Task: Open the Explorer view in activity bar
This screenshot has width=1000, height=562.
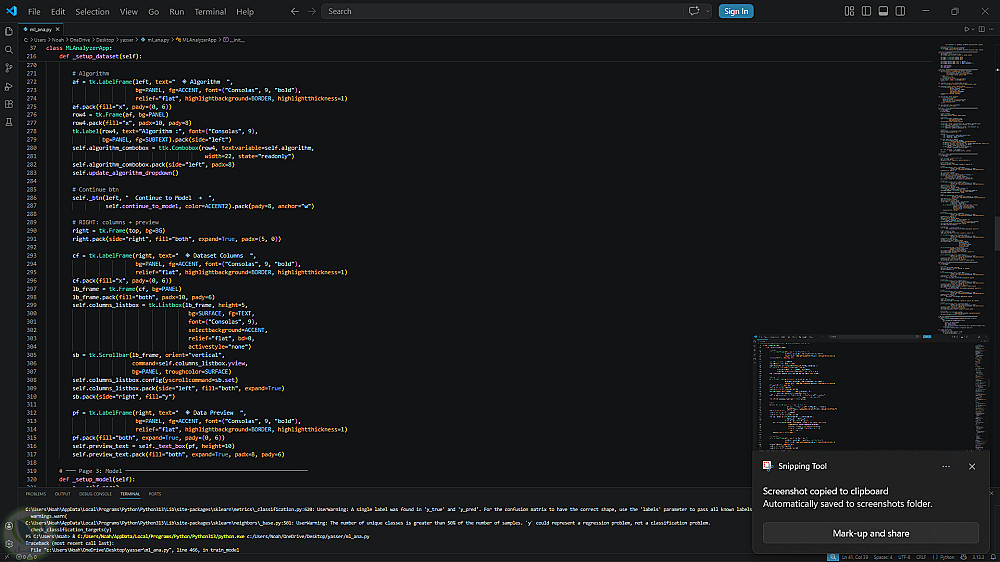Action: pos(9,30)
